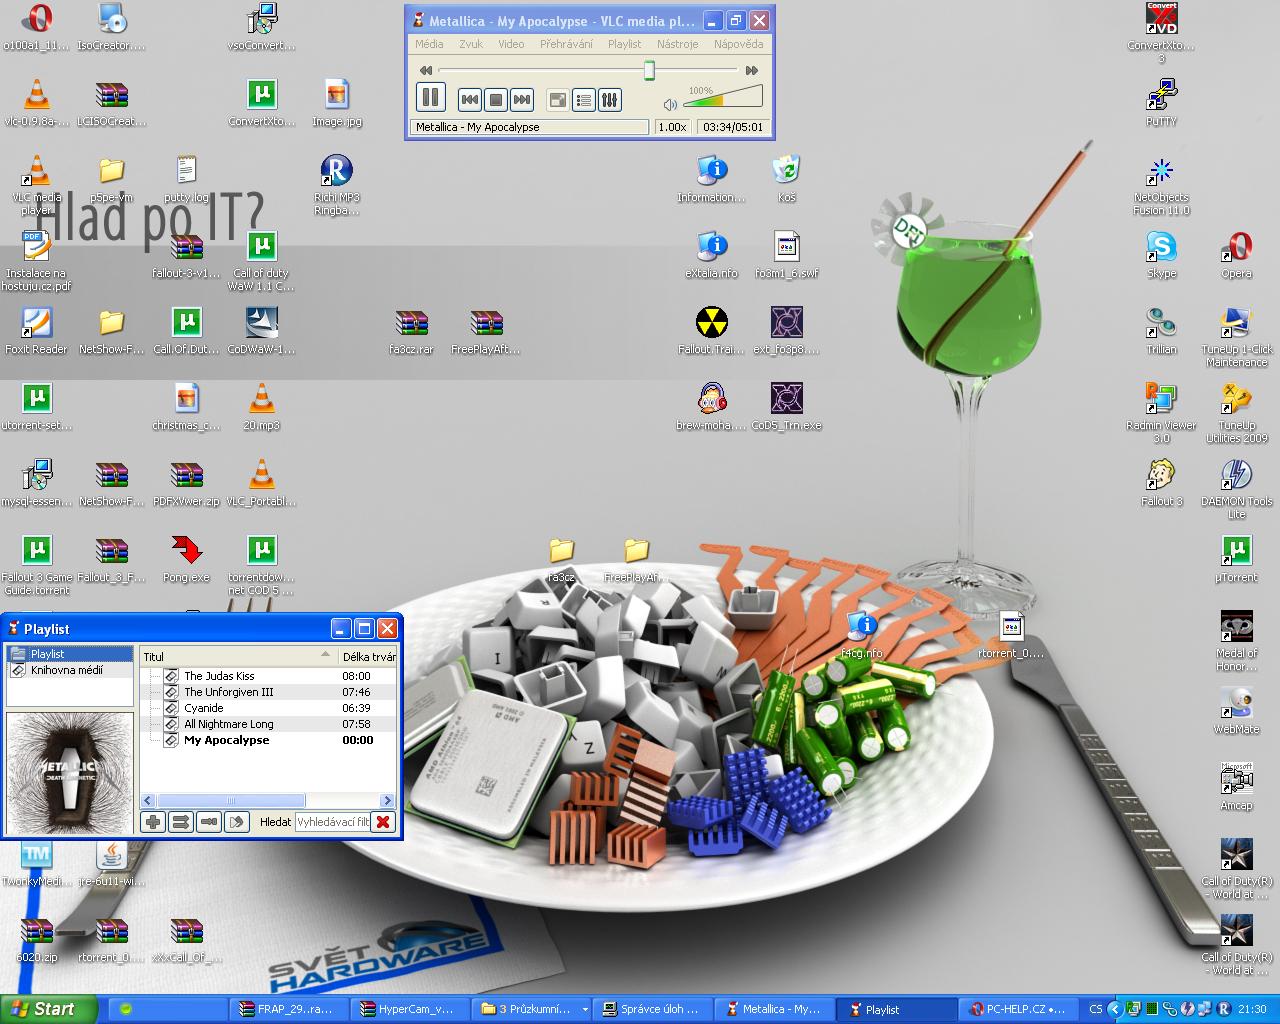Open extended settings equalizer in VLC

tap(610, 99)
